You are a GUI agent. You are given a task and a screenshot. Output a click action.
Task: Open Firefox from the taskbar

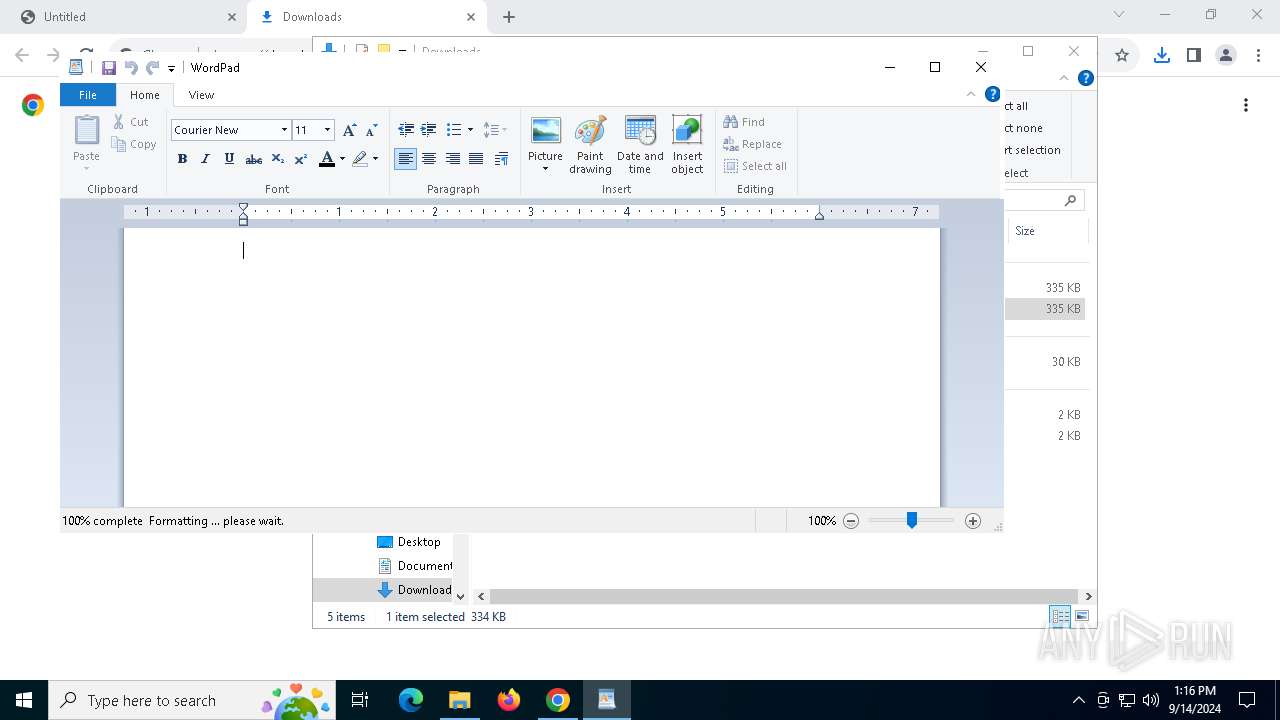coord(509,700)
